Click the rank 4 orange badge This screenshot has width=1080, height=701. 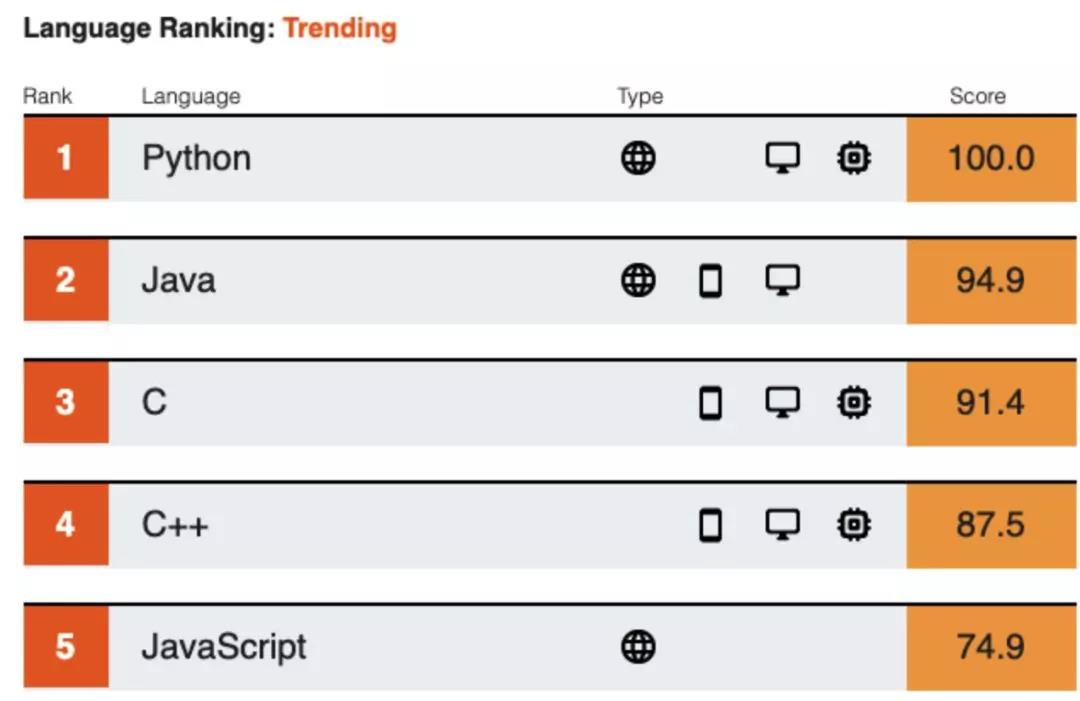[x=65, y=524]
